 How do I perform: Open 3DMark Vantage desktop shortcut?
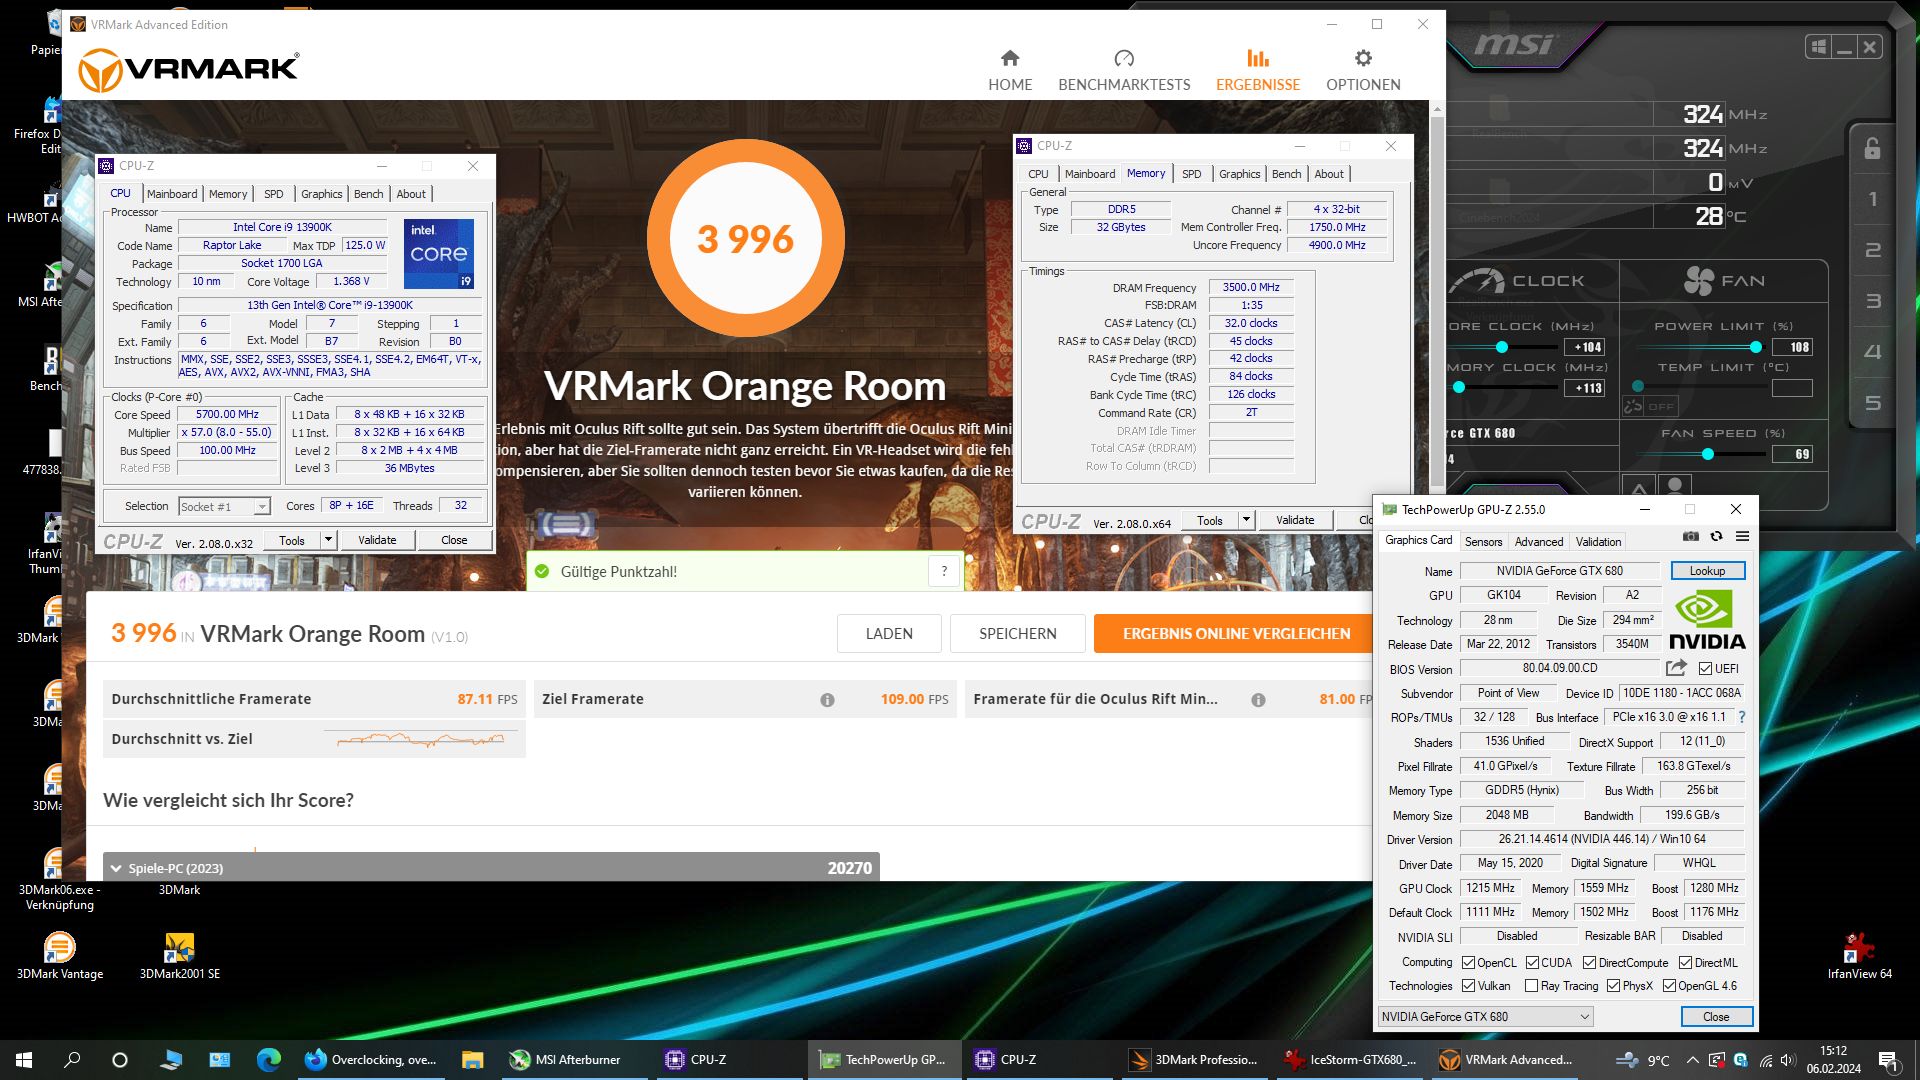click(60, 955)
